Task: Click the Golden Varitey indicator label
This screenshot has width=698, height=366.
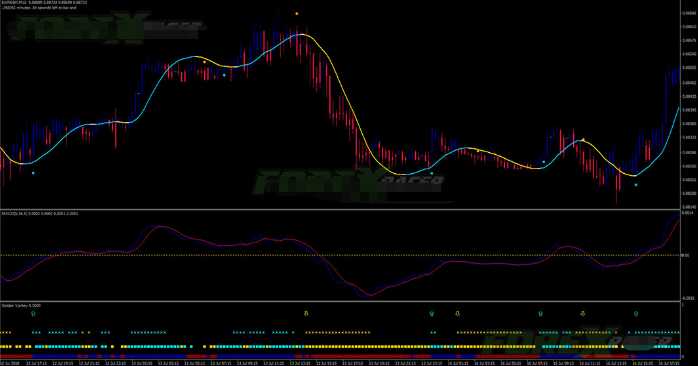Action: tap(21, 305)
